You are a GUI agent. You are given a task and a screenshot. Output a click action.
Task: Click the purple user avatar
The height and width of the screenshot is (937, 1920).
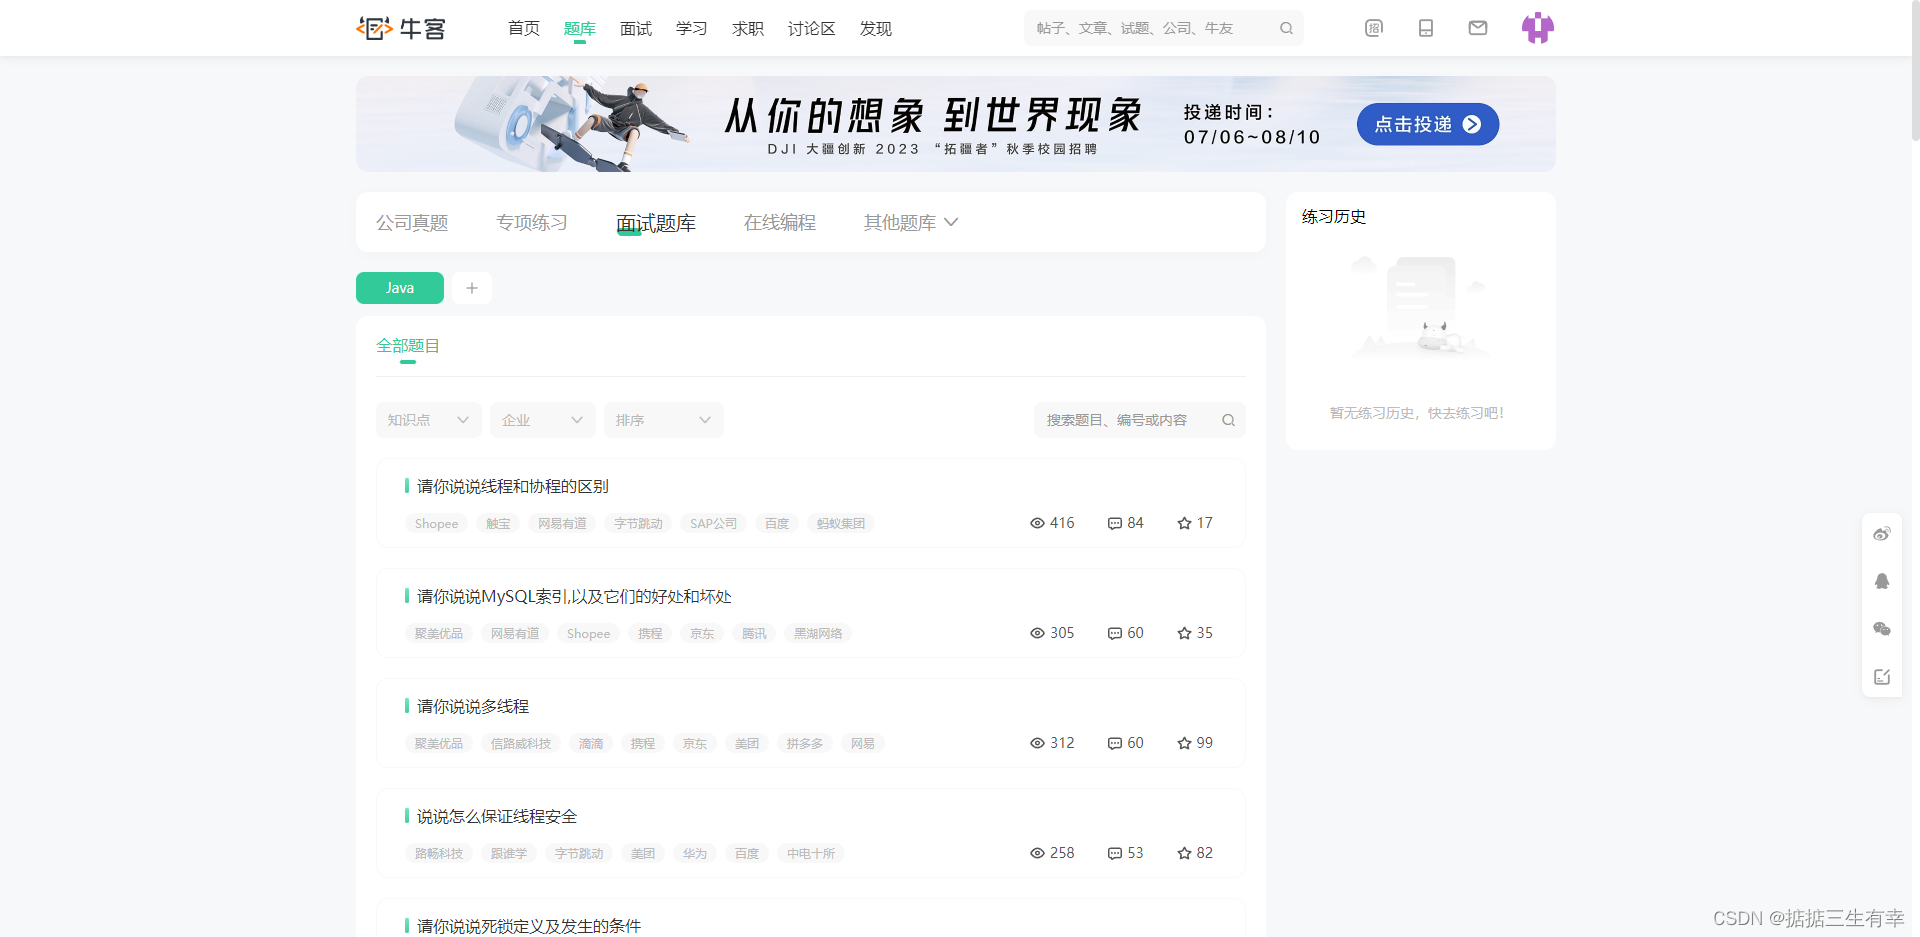(x=1538, y=28)
